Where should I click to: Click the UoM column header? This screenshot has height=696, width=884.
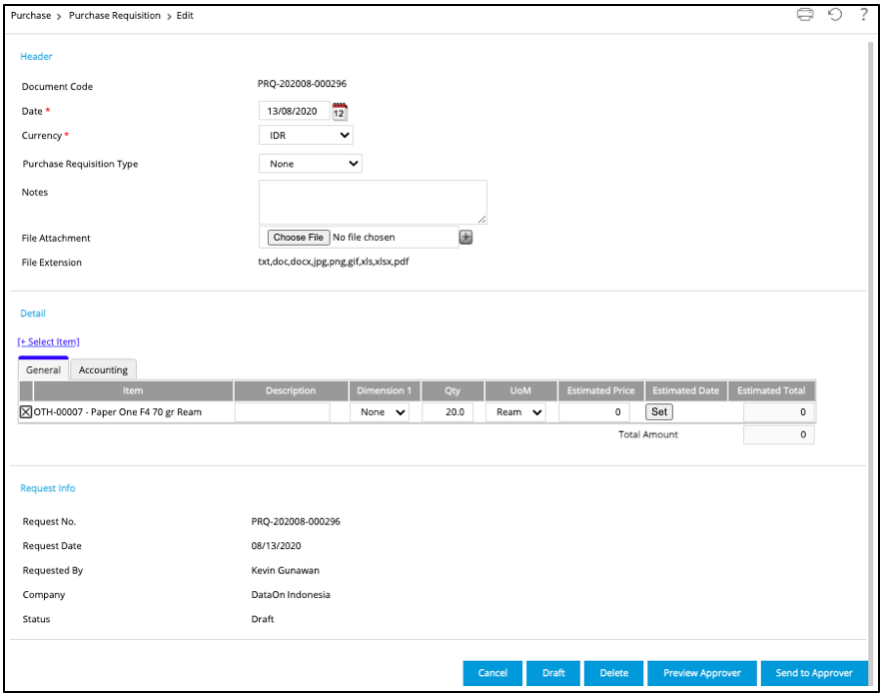[520, 391]
